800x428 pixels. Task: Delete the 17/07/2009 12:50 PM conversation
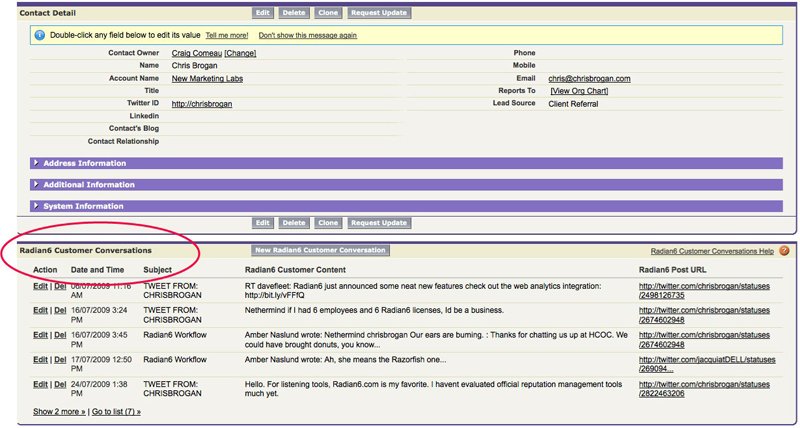[60, 360]
